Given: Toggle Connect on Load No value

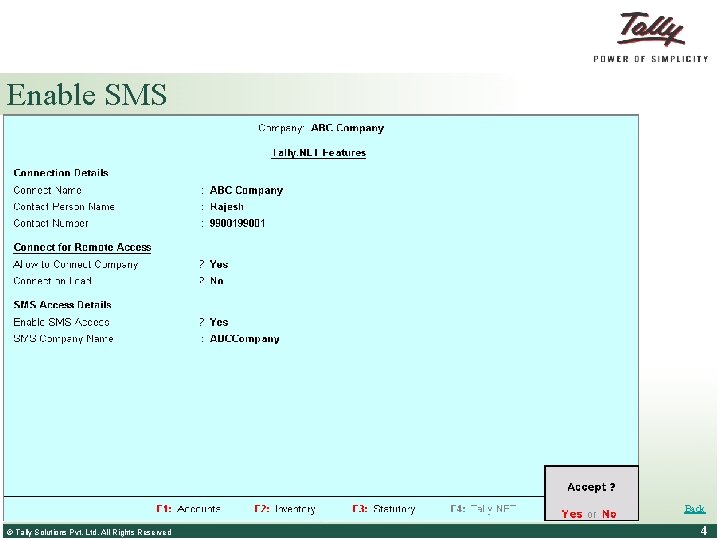Looking at the screenshot, I should [216, 281].
